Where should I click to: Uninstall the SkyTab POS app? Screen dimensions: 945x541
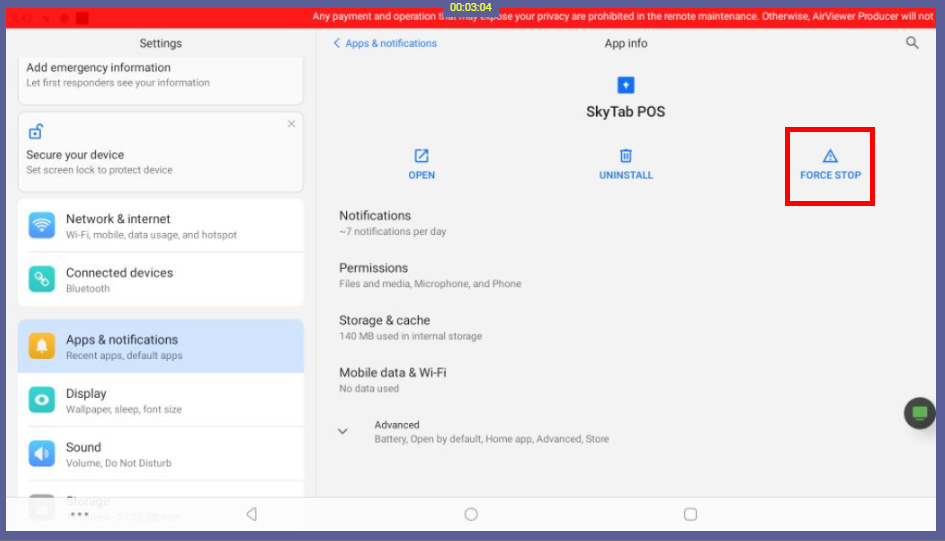626,164
